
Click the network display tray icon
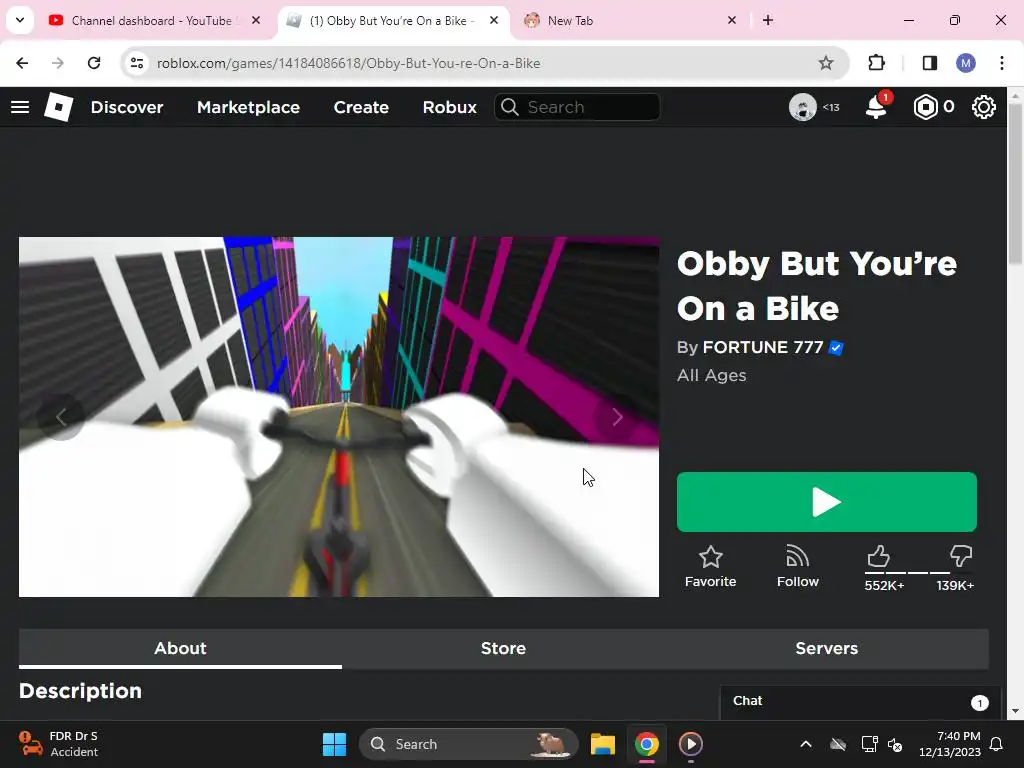(x=869, y=744)
